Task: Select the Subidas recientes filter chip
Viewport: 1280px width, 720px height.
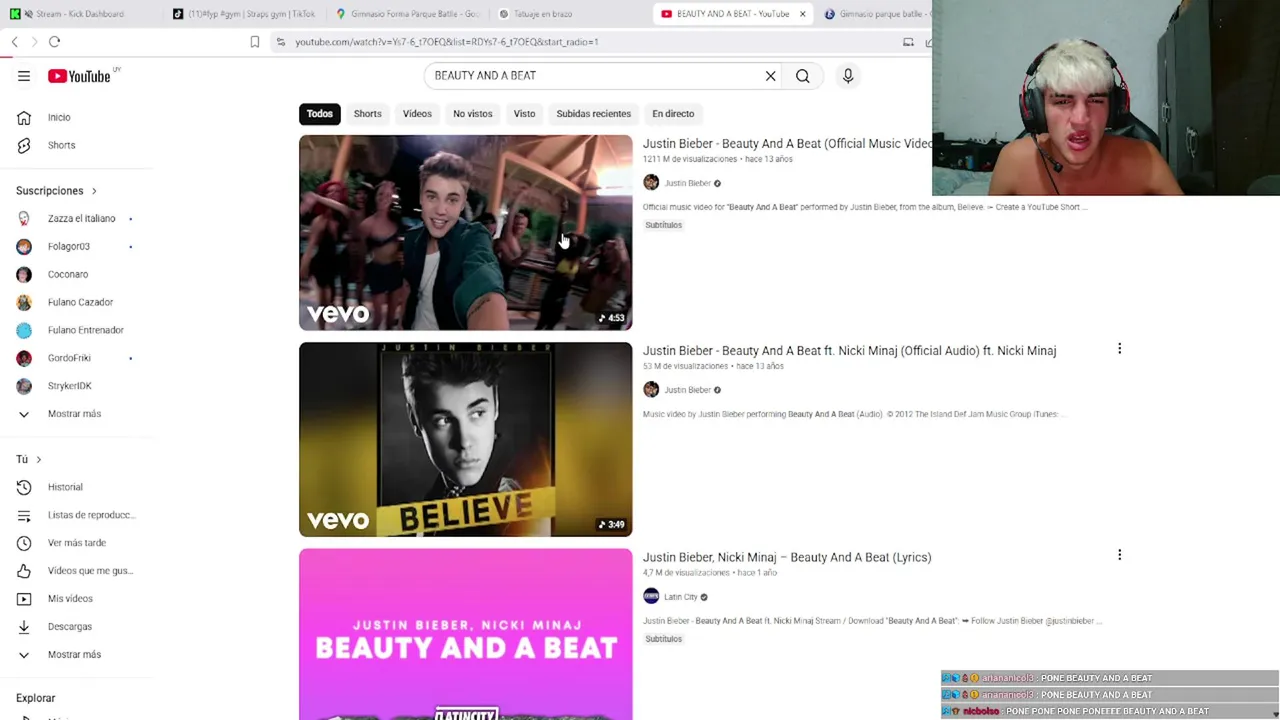Action: (x=593, y=114)
